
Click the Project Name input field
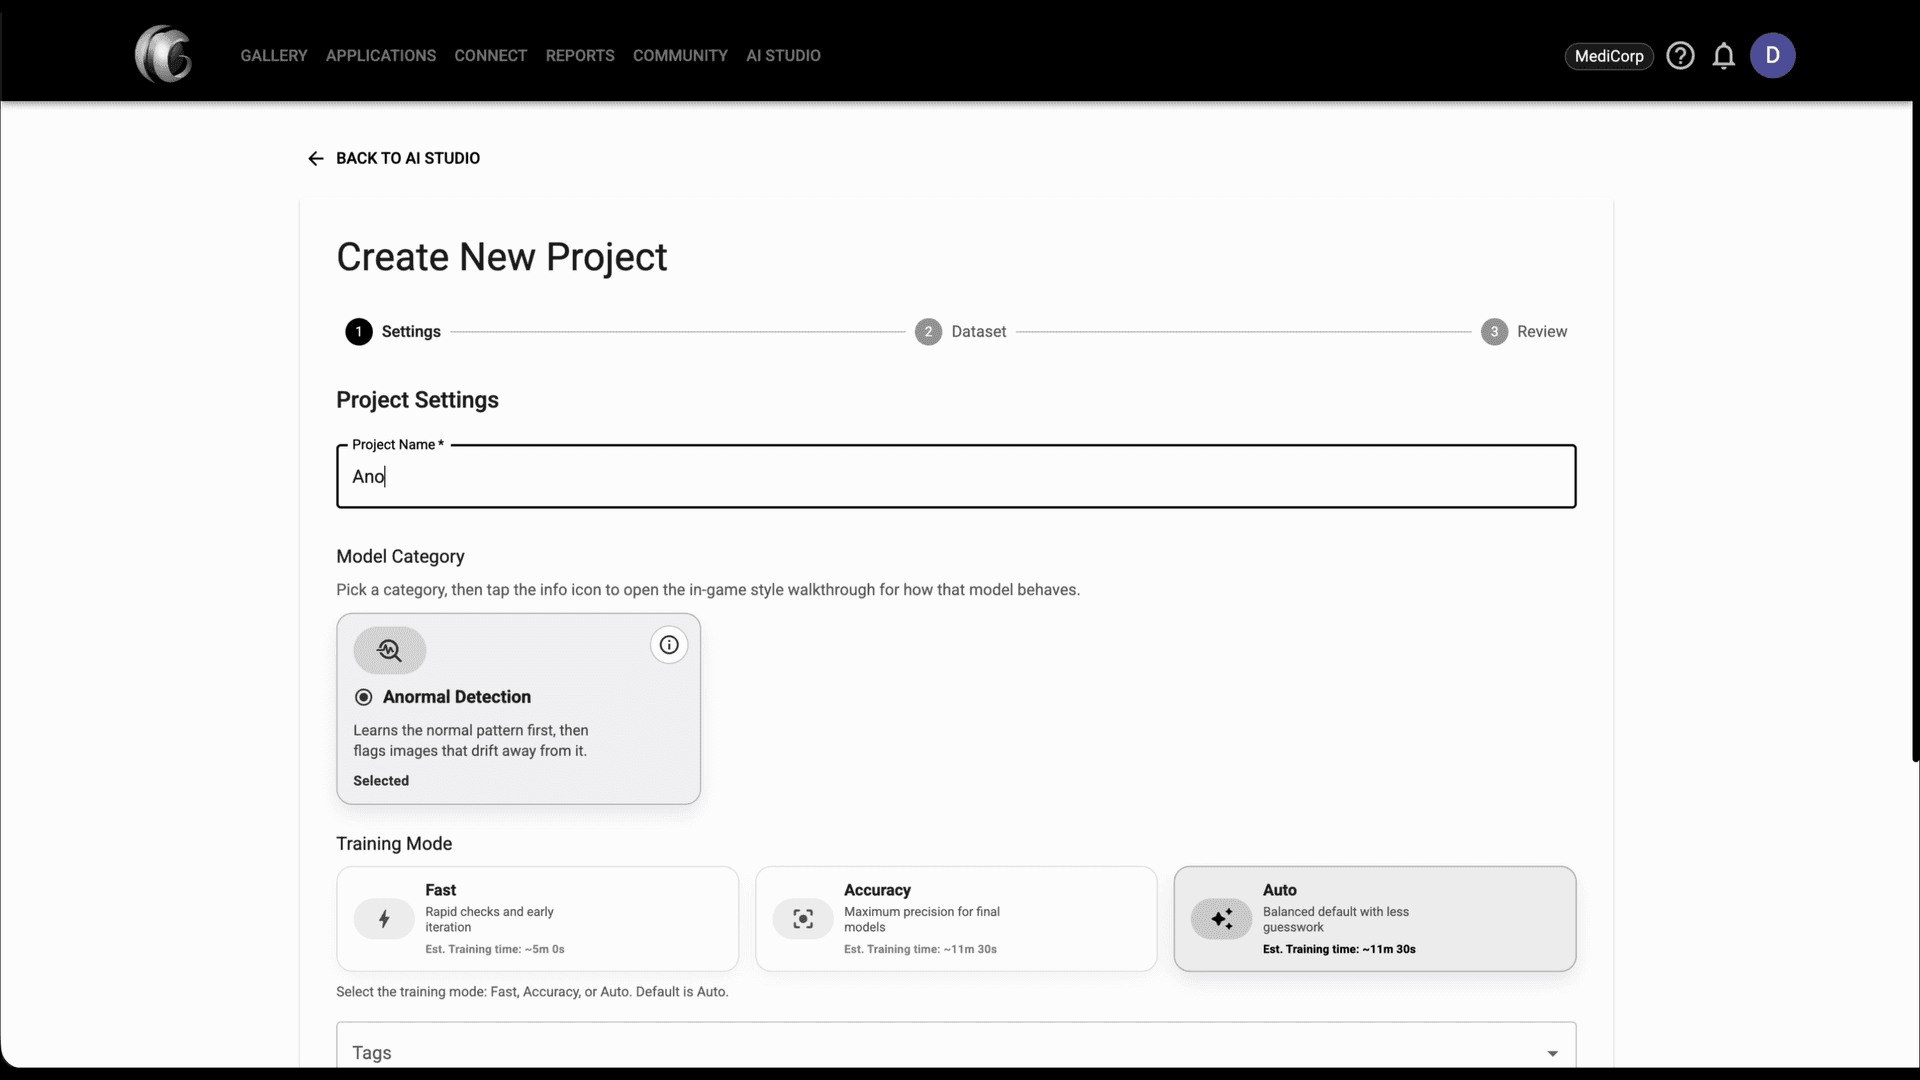[x=955, y=477]
